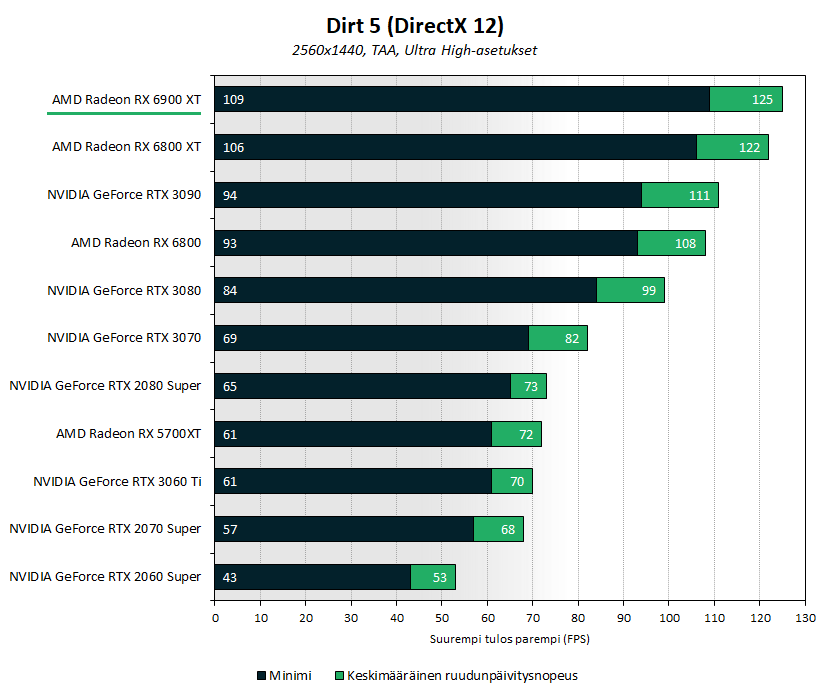The width and height of the screenshot is (830, 697).
Task: Click the chart title "Dirt 5 (DirectX 12)"
Action: (x=414, y=26)
